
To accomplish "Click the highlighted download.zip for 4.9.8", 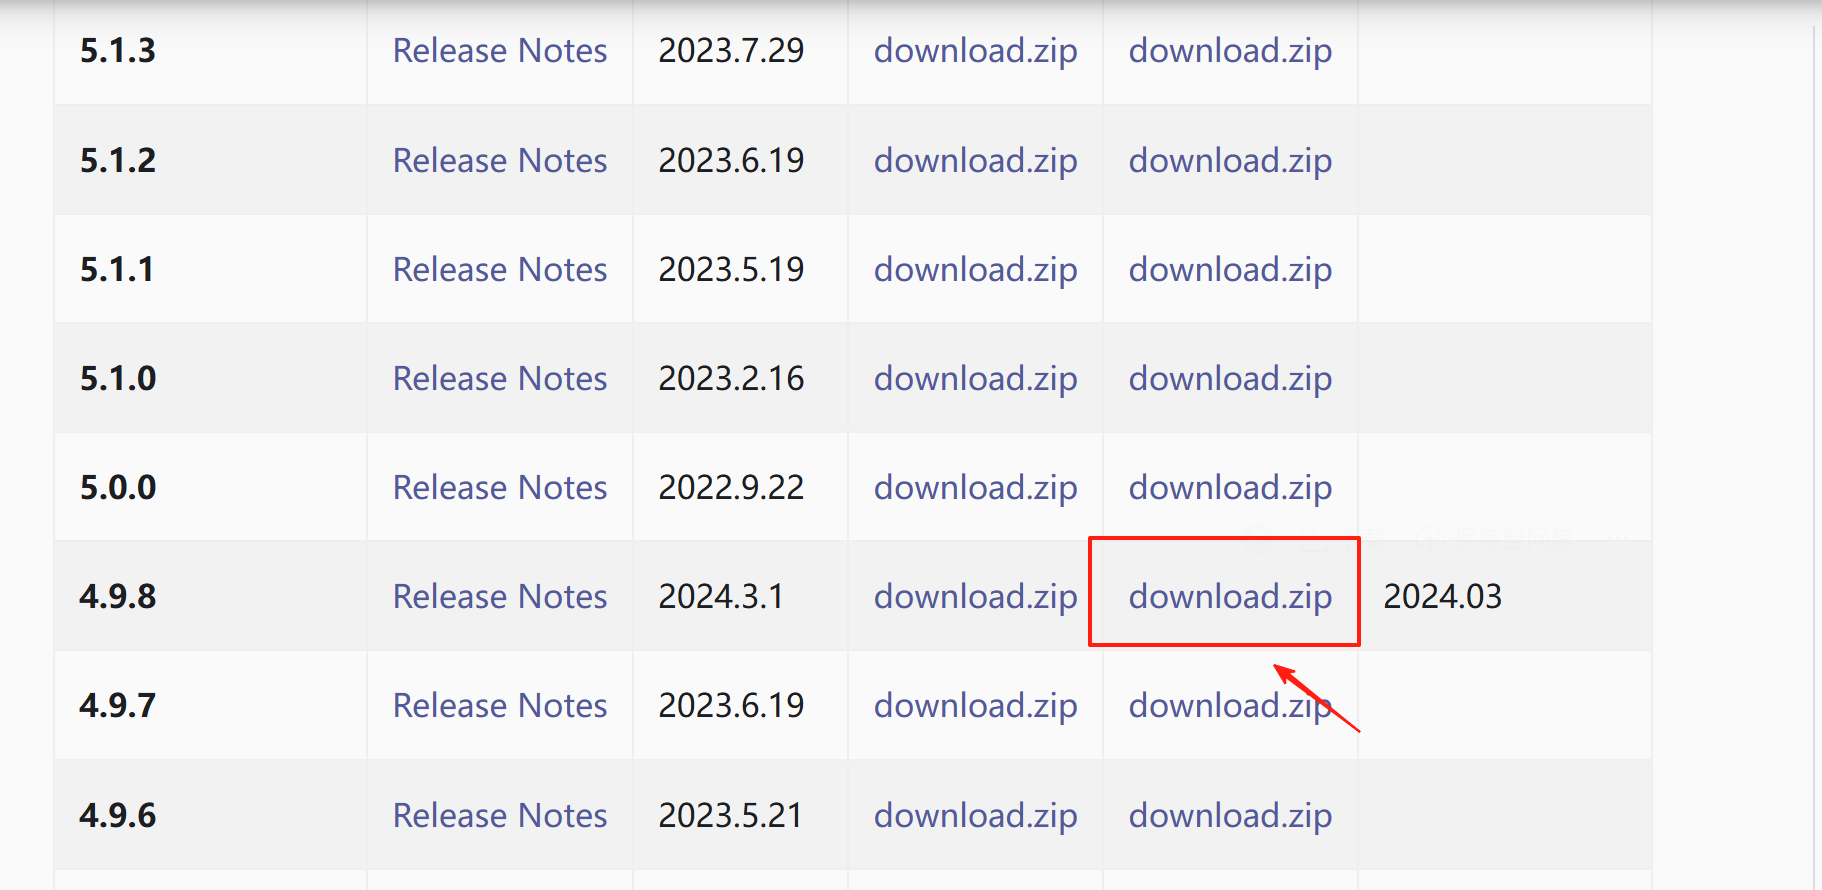I will coord(1230,596).
